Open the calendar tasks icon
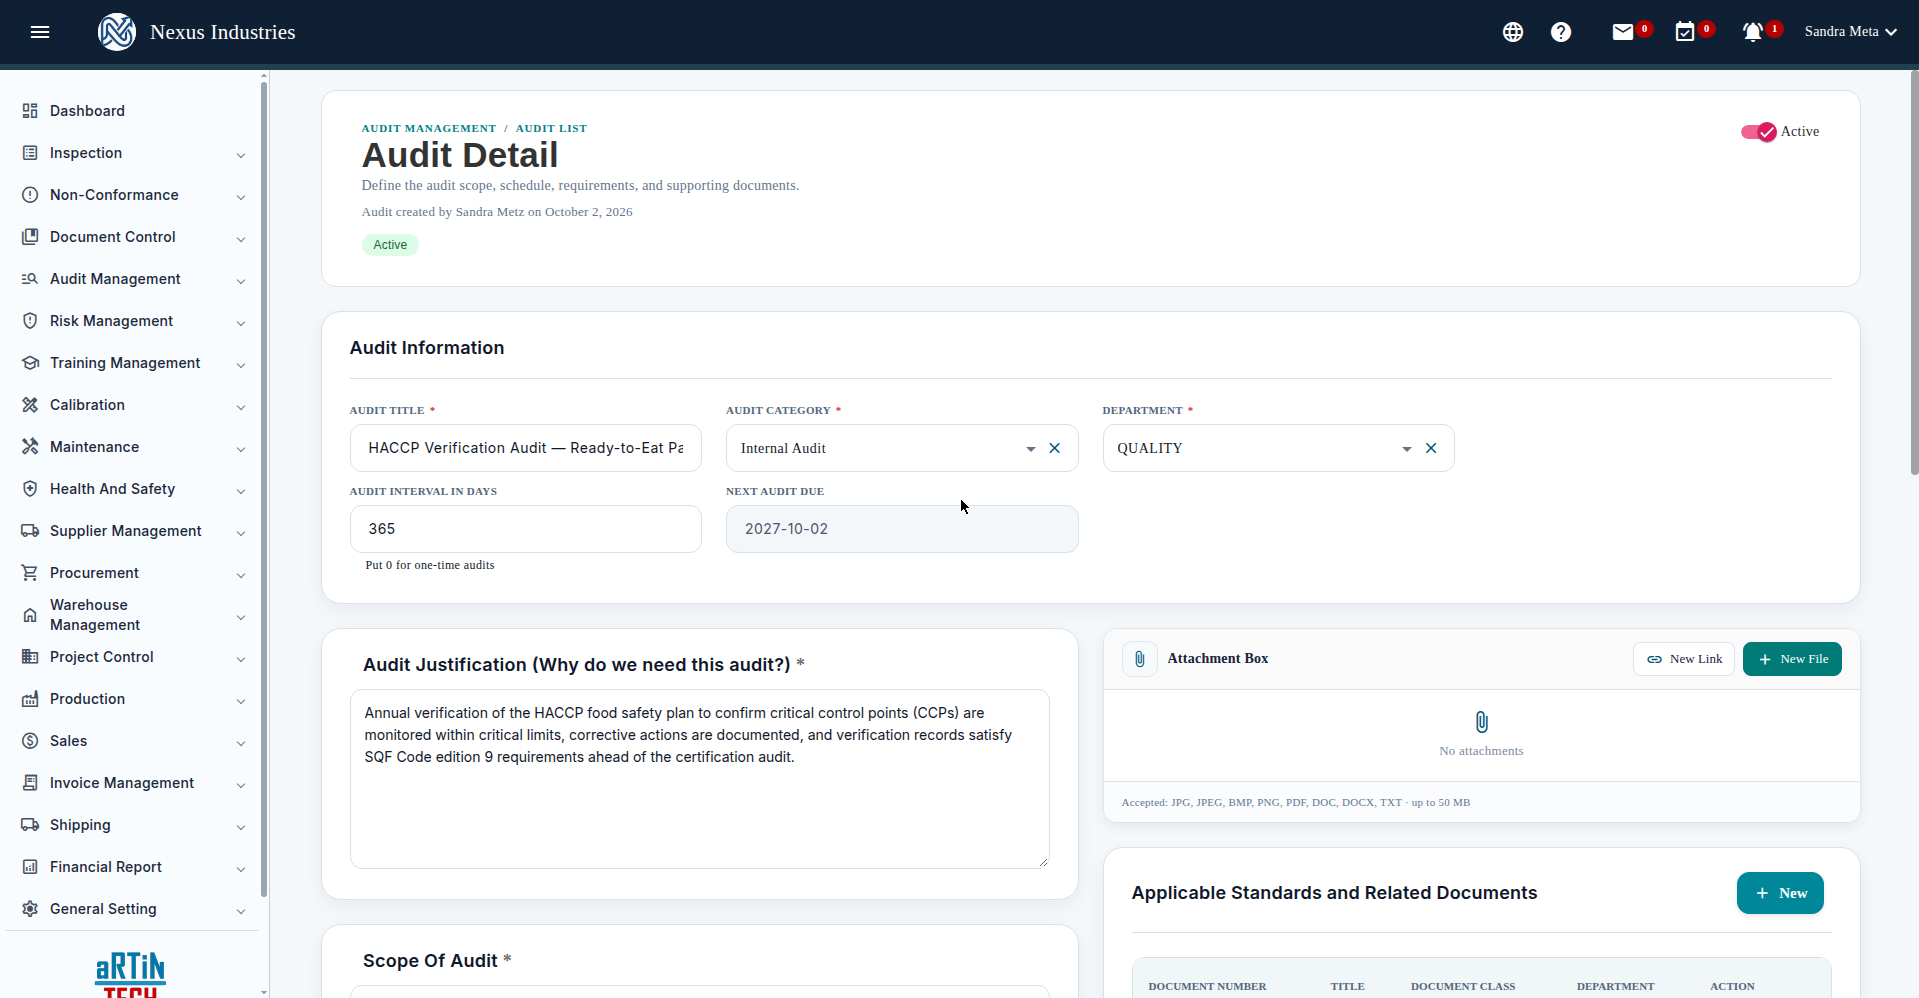Image resolution: width=1919 pixels, height=998 pixels. 1685,32
